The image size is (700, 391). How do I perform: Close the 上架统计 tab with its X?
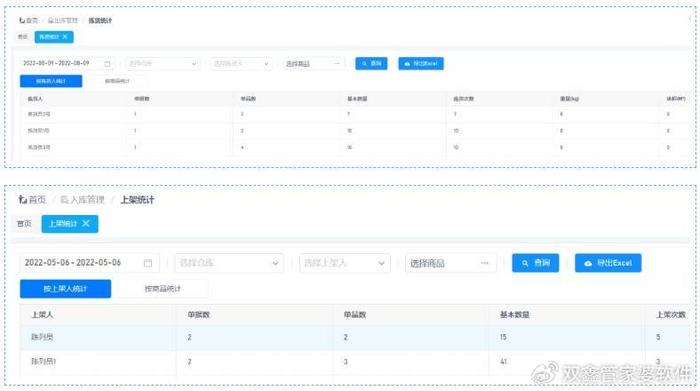[x=86, y=223]
